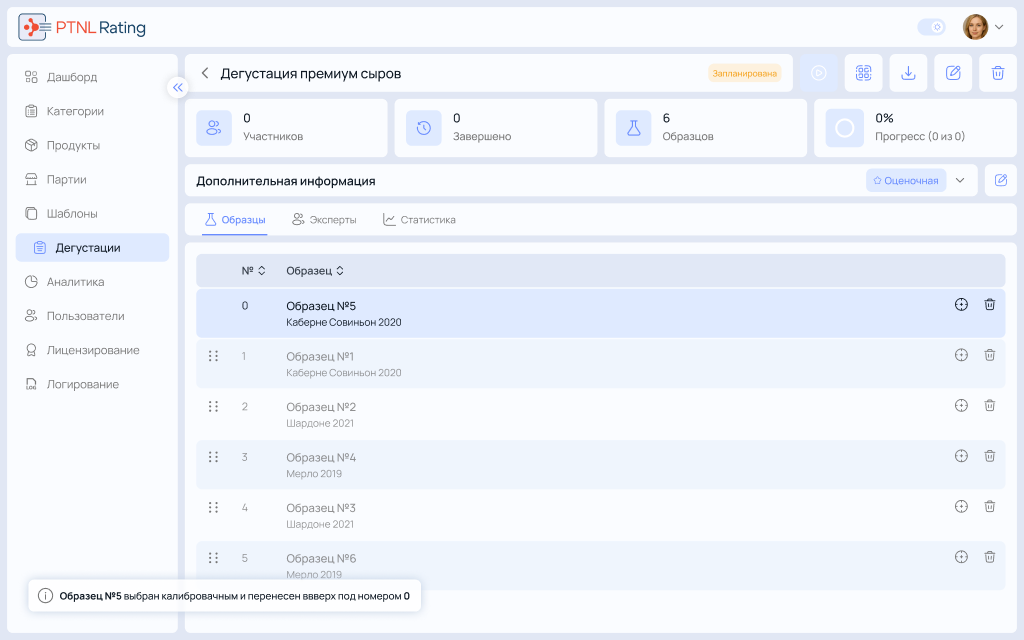
Task: Switch to the Образцы tab
Action: point(234,219)
